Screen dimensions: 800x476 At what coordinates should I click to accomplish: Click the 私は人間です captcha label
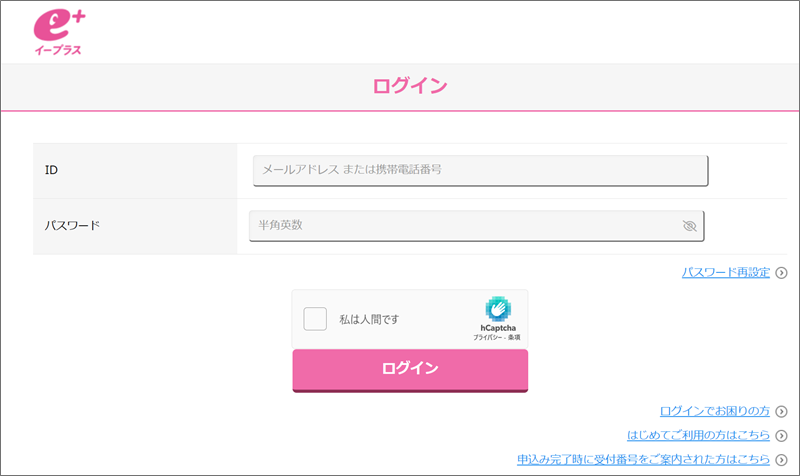[369, 319]
